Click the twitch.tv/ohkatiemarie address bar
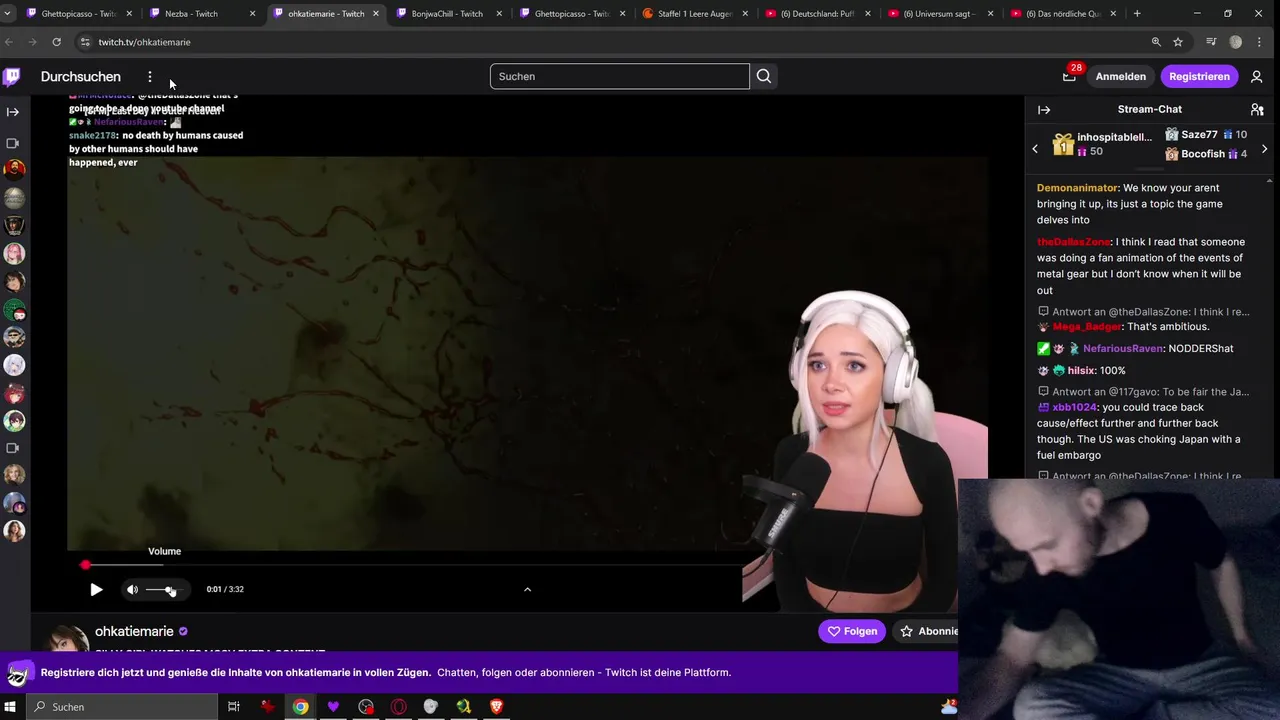Screen dimensions: 1280x720 click(144, 42)
